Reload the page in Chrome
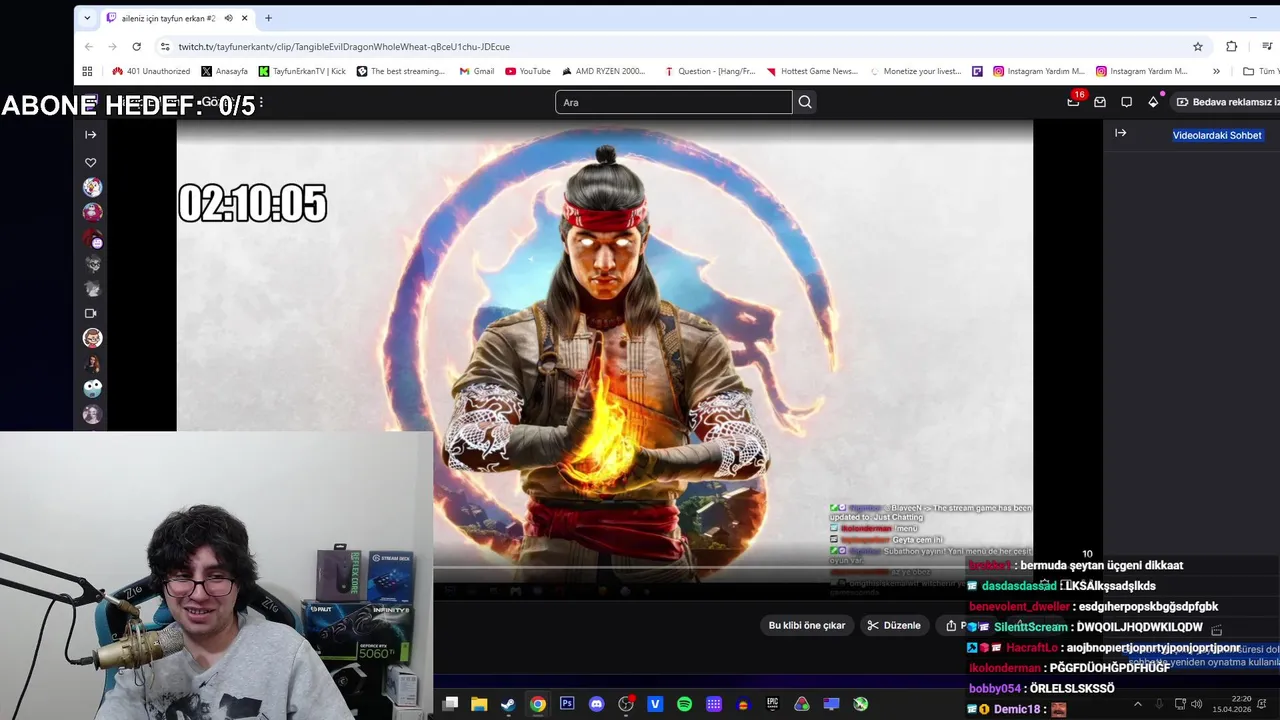The width and height of the screenshot is (1280, 720). (x=137, y=46)
